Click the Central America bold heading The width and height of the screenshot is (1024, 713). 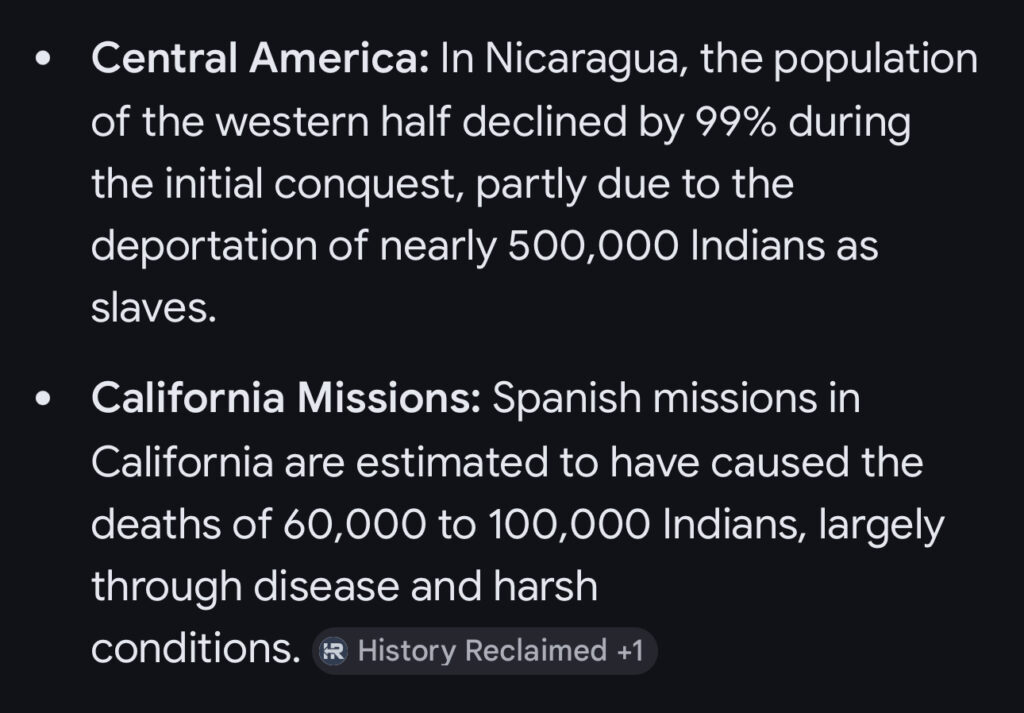click(x=259, y=60)
